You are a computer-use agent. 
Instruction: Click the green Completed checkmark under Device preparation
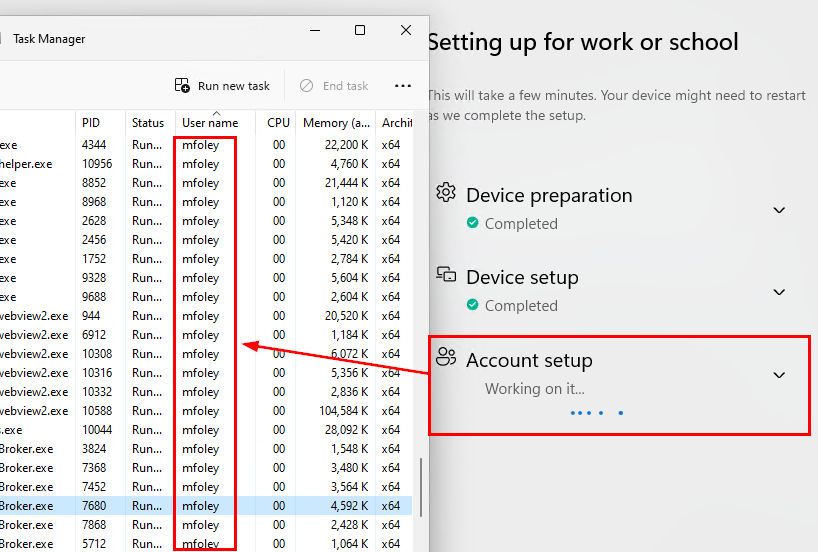(472, 224)
